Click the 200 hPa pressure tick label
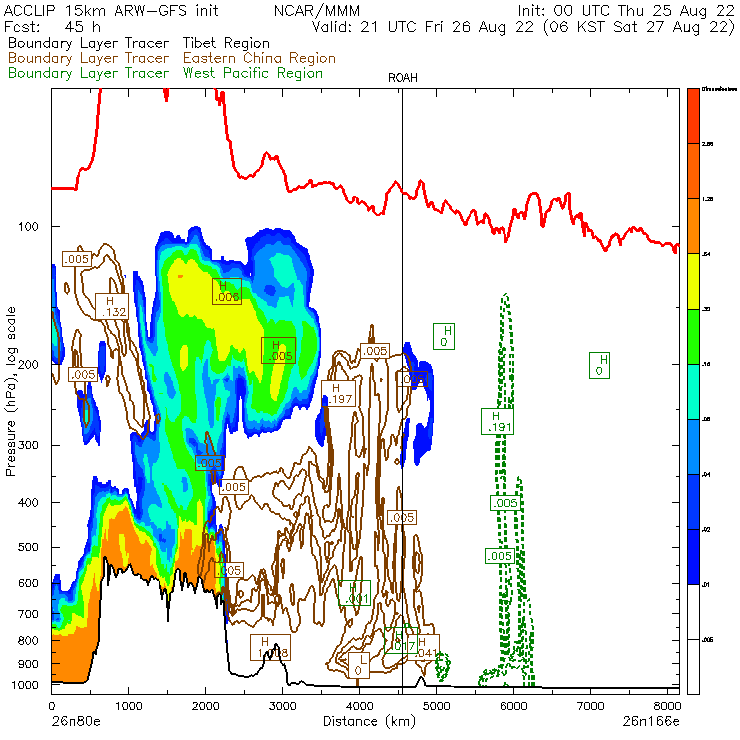Screen dimensions: 740x740 28,365
